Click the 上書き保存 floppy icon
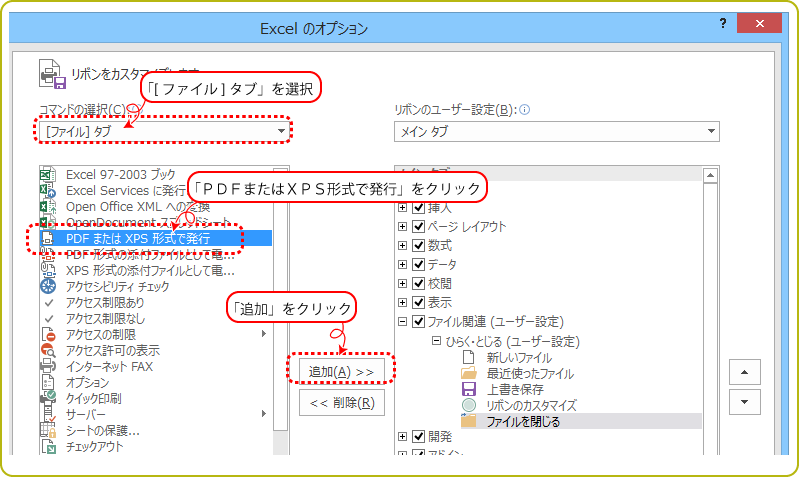Viewport: 799px width, 477px height. click(x=468, y=389)
